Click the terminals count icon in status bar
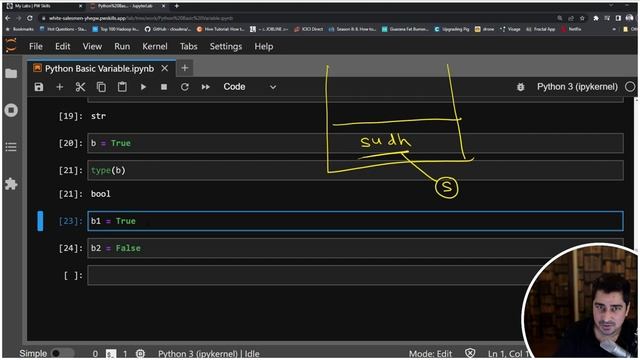This screenshot has width=640, height=360. (x=111, y=353)
